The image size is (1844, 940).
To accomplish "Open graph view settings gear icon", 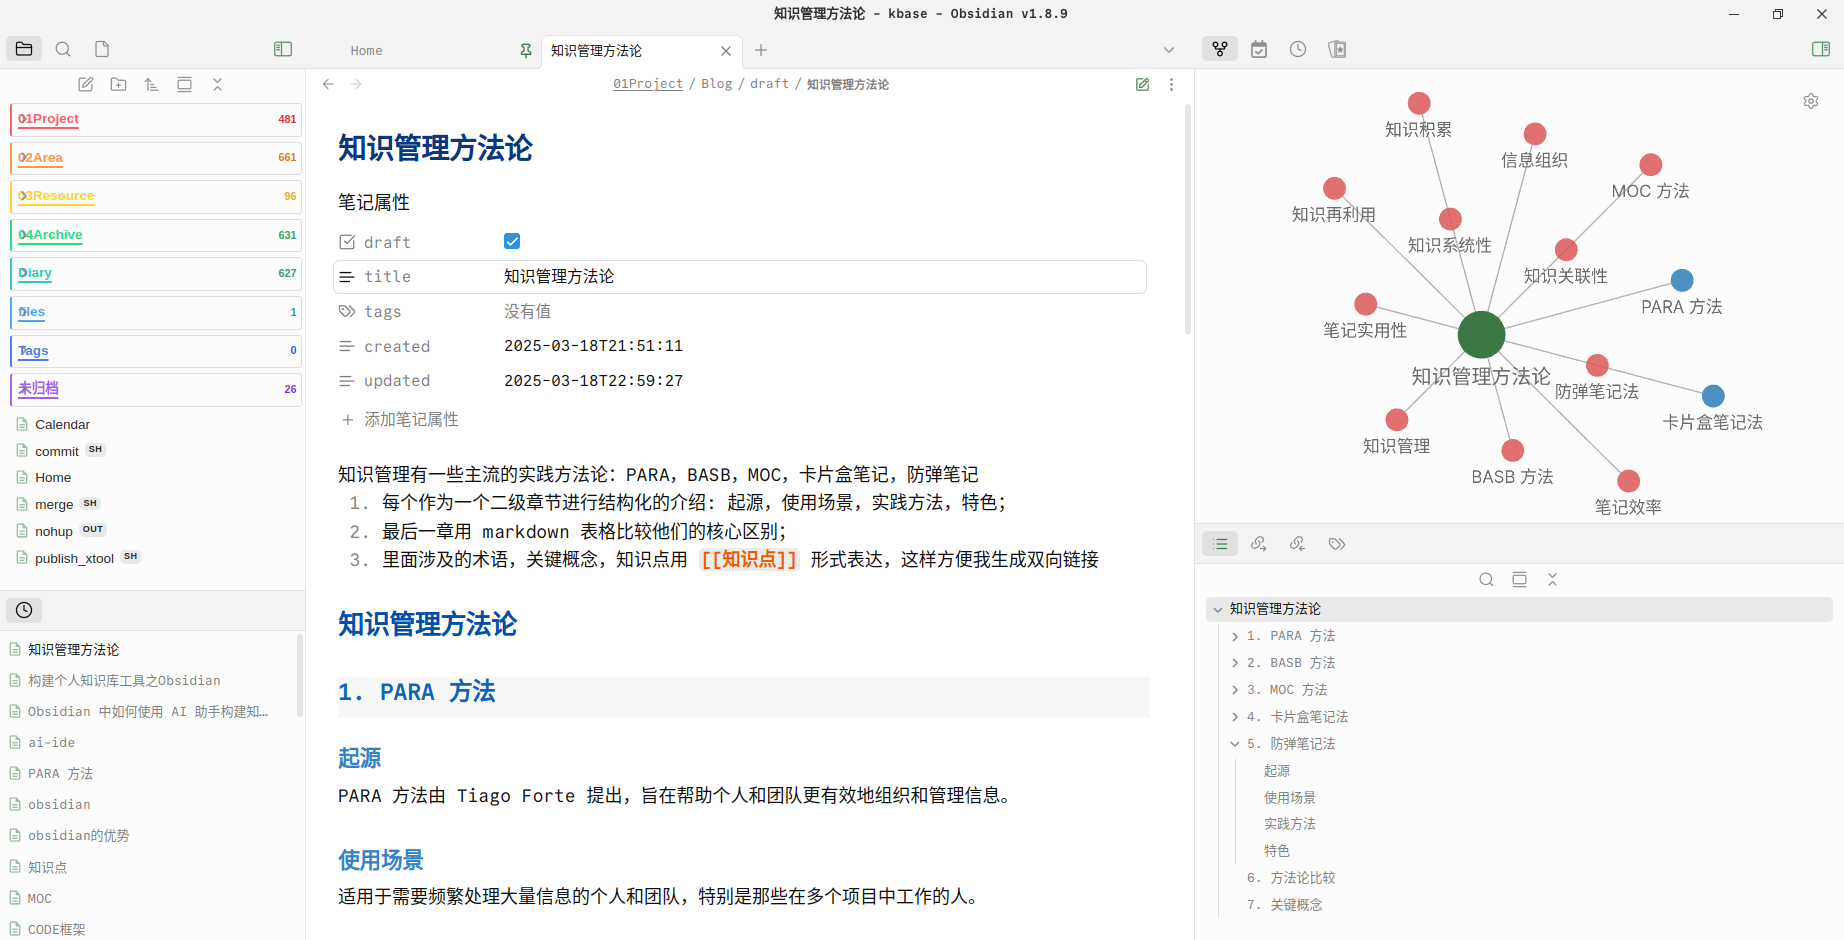I will click(1811, 101).
